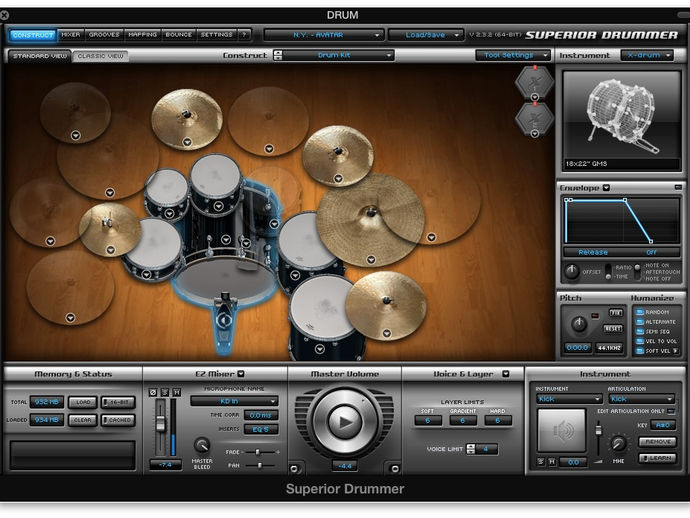The image size is (690, 518).
Task: Switch to the Grooves tab
Action: 104,34
